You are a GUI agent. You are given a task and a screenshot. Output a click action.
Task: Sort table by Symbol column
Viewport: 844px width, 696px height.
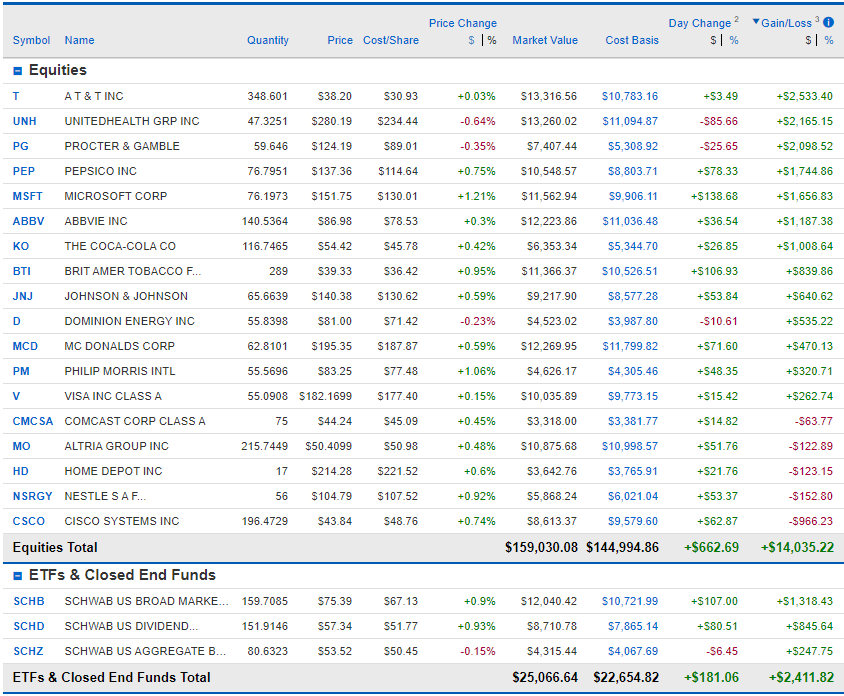(x=31, y=40)
